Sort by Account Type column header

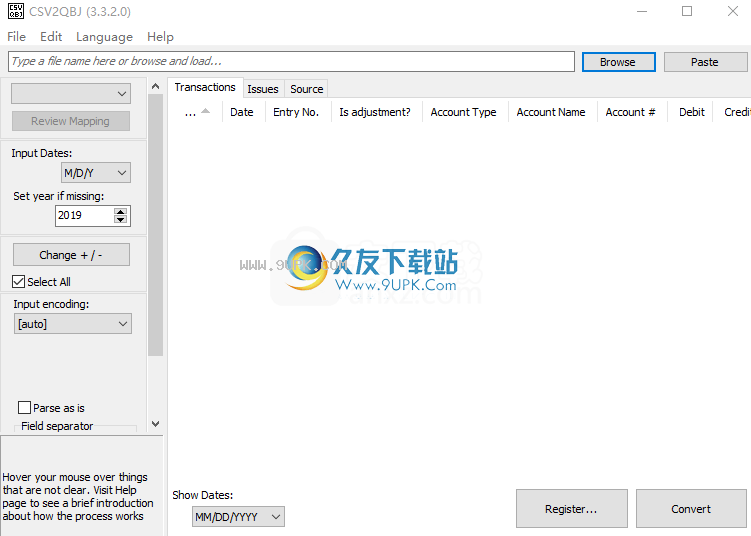coord(464,112)
